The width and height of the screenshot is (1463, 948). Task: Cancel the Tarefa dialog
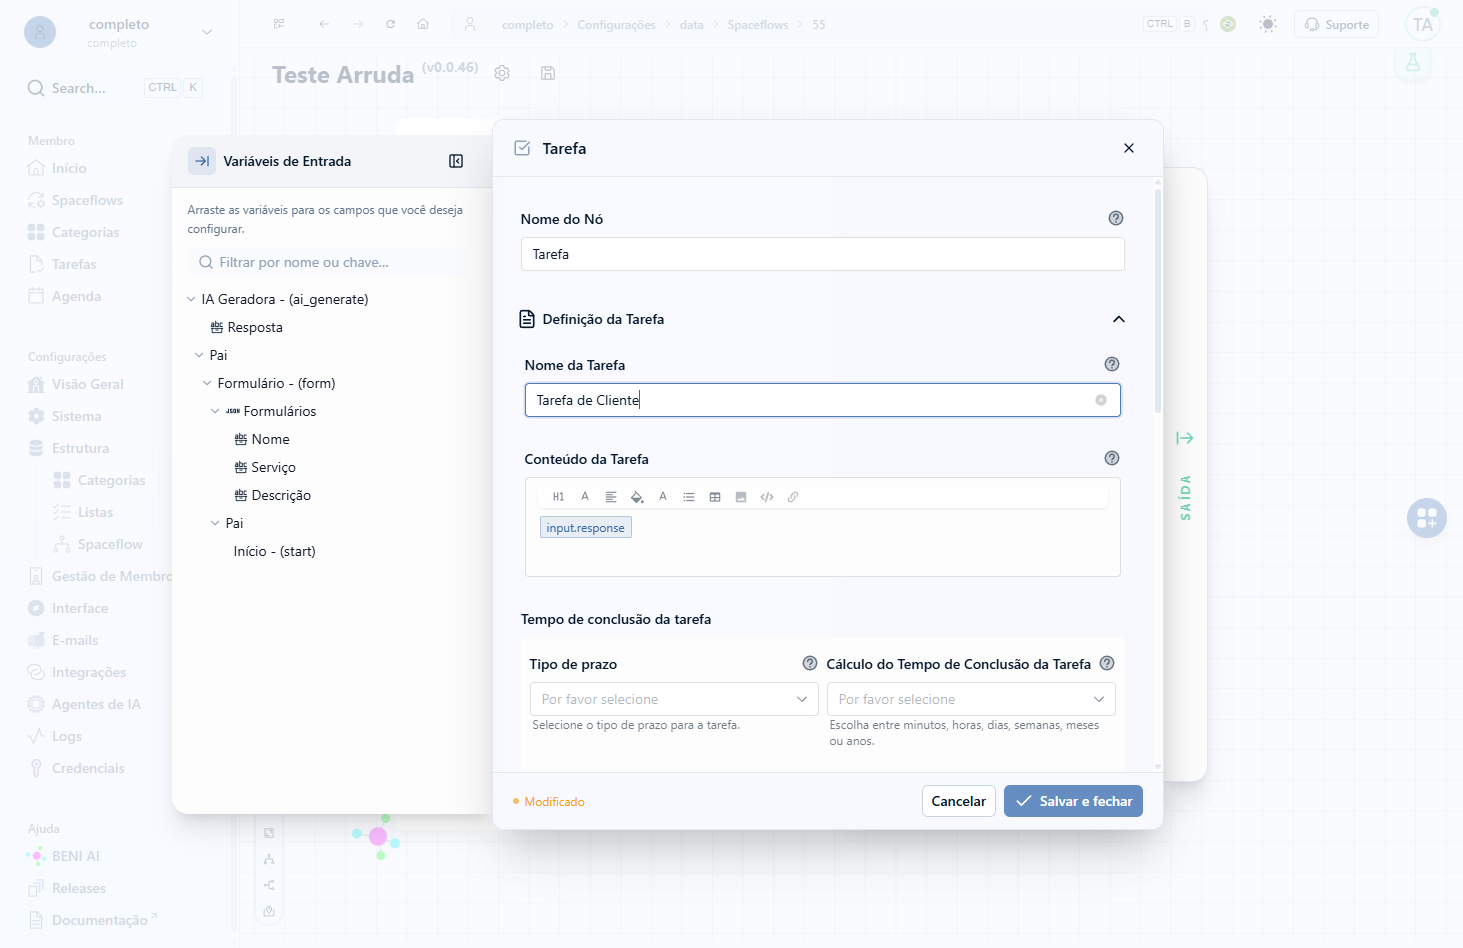click(959, 801)
